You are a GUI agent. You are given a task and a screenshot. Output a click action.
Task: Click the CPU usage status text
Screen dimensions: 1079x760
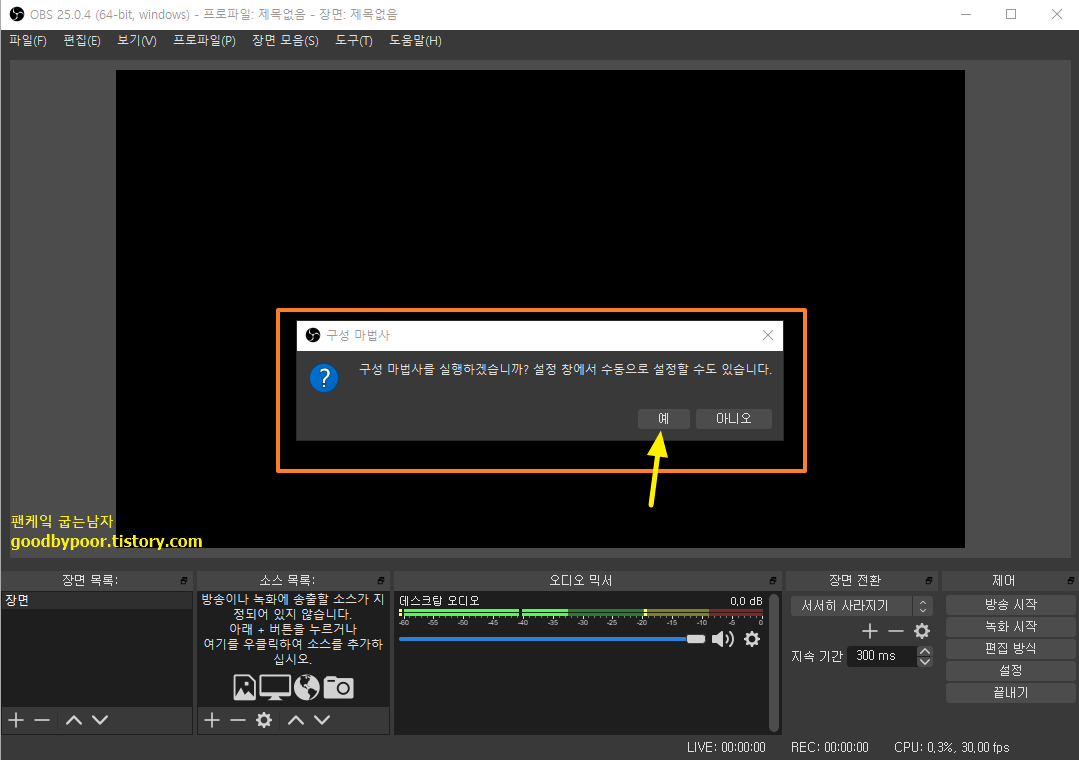951,748
